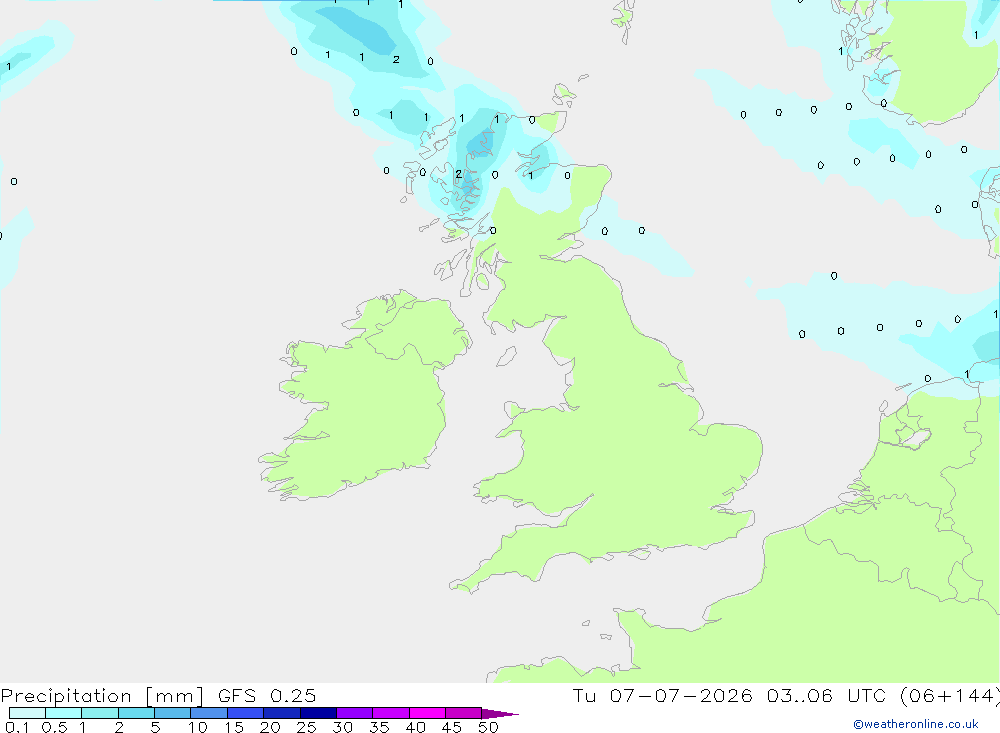
Task: Click the 'GFS 0.25' model label
Action: [267, 695]
